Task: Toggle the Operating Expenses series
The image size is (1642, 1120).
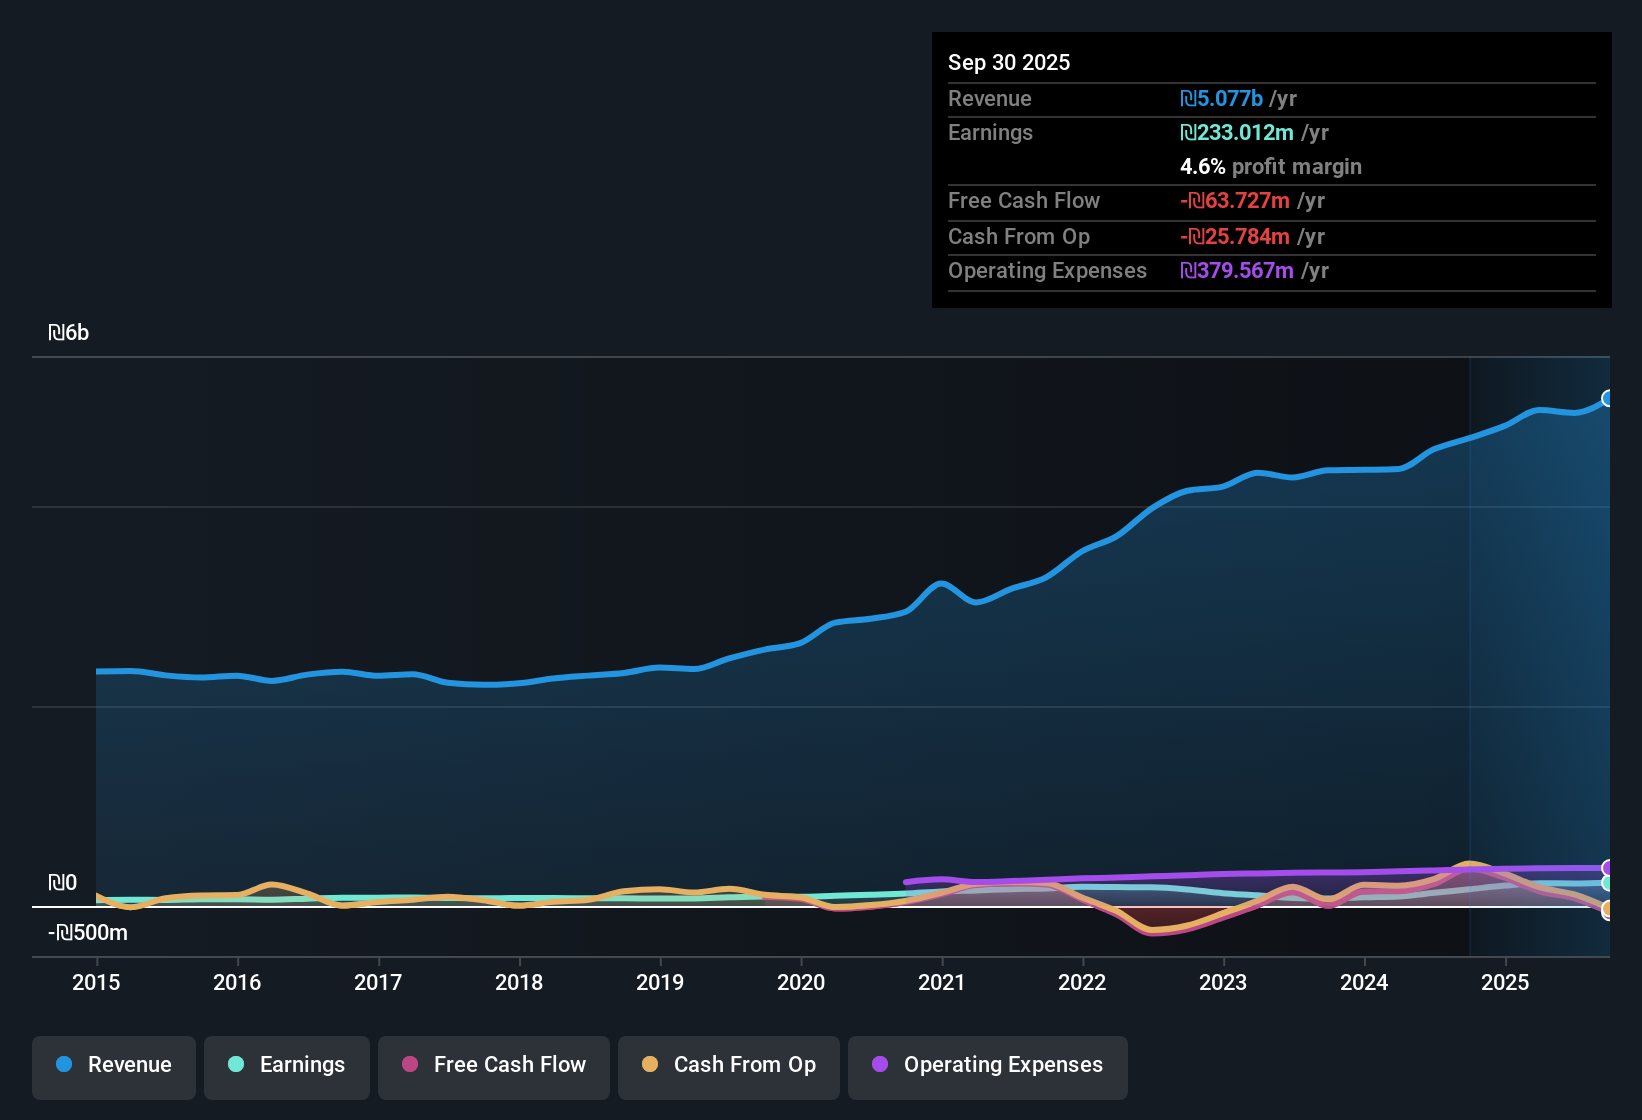Action: tap(987, 1065)
